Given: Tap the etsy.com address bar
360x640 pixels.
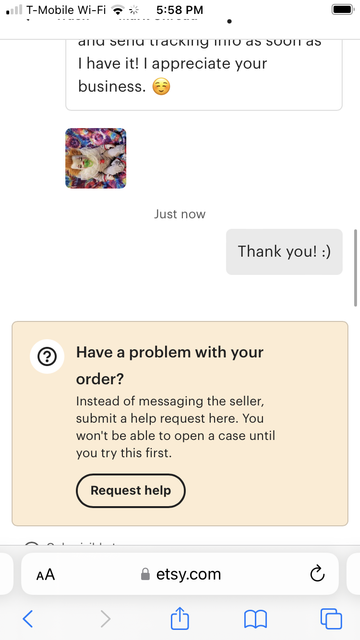Looking at the screenshot, I should click(180, 574).
